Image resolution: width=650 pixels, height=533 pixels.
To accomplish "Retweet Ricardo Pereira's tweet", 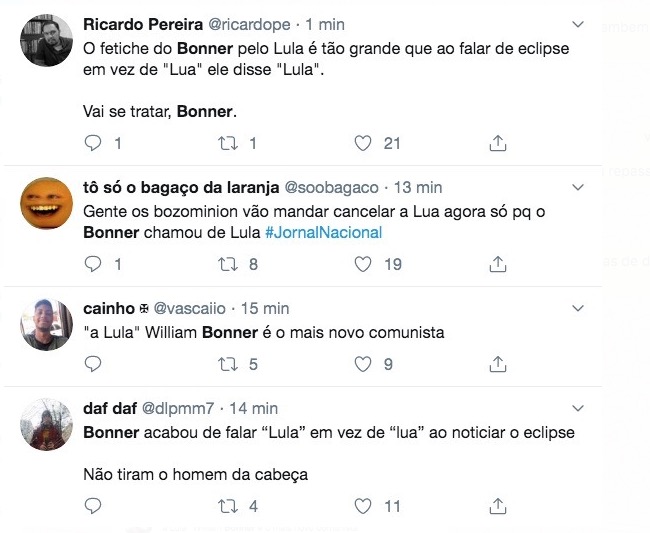I will pyautogui.click(x=227, y=144).
